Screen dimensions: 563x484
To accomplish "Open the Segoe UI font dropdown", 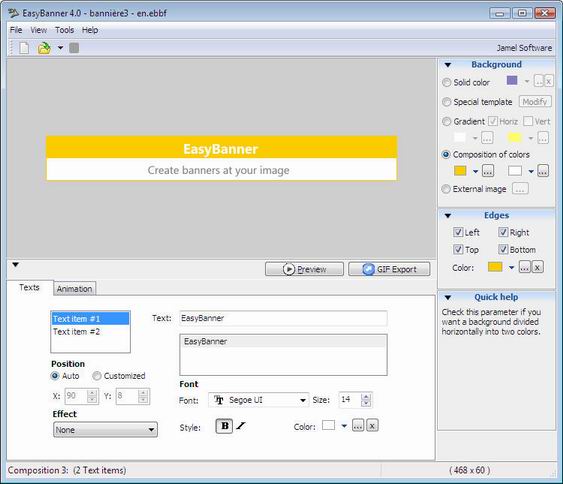I will tap(259, 400).
